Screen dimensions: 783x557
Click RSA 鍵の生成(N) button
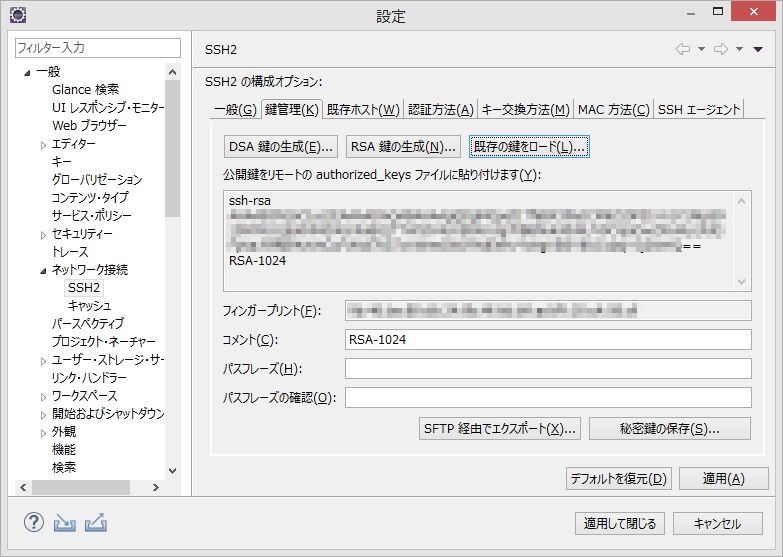click(403, 147)
